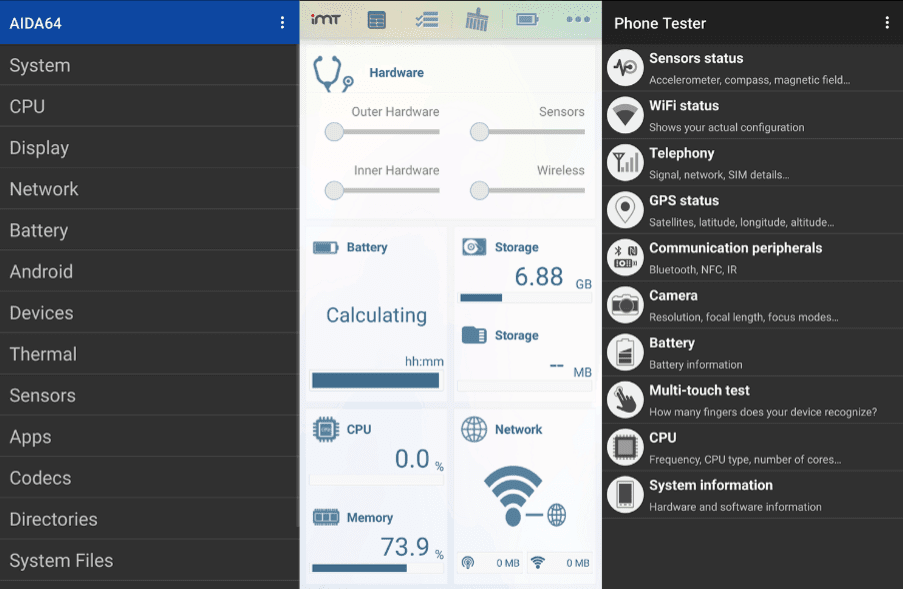Open WiFi status icon in Phone Tester
The image size is (903, 589).
[x=625, y=115]
